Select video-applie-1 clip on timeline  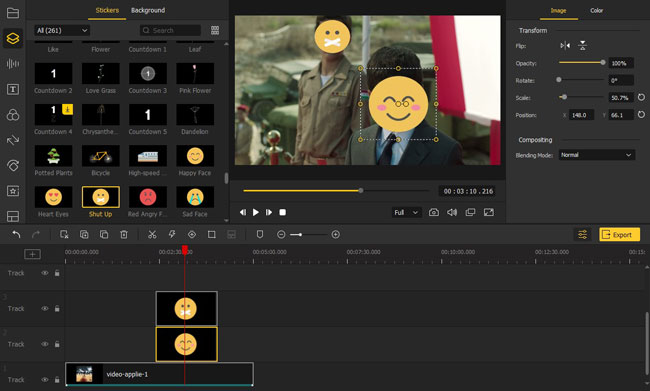pyautogui.click(x=159, y=374)
